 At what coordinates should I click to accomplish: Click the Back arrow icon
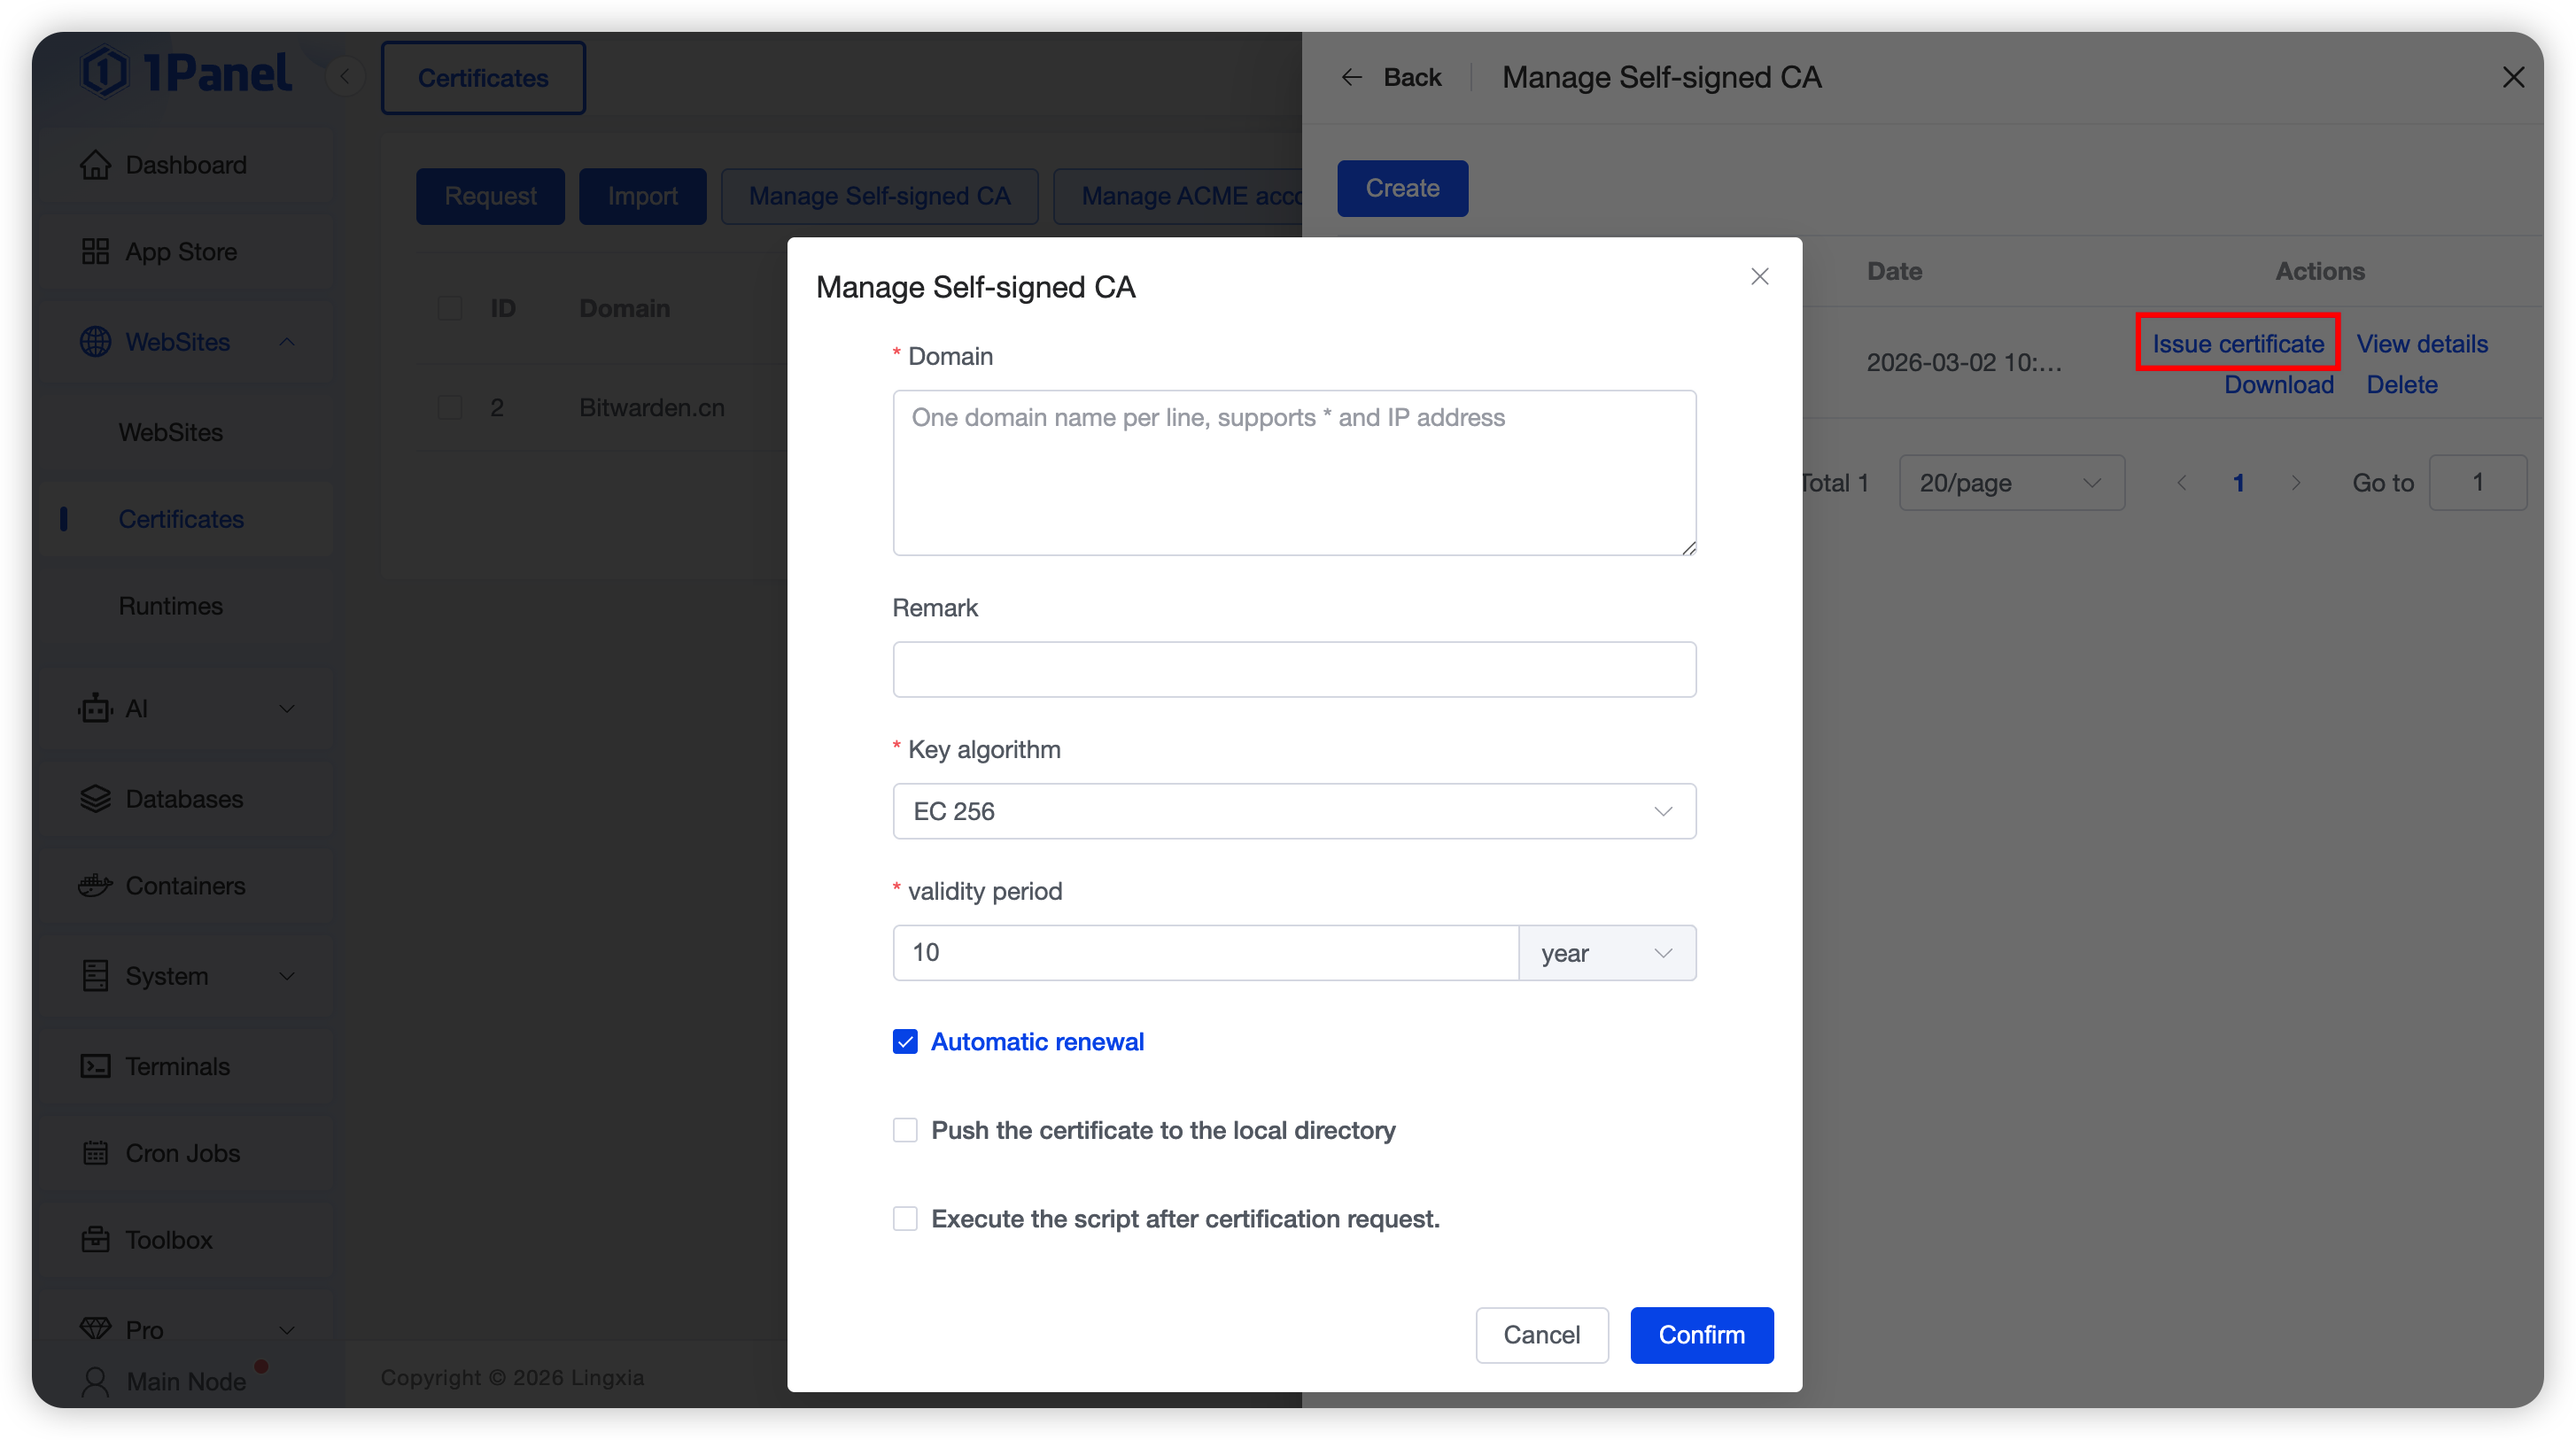1351,77
